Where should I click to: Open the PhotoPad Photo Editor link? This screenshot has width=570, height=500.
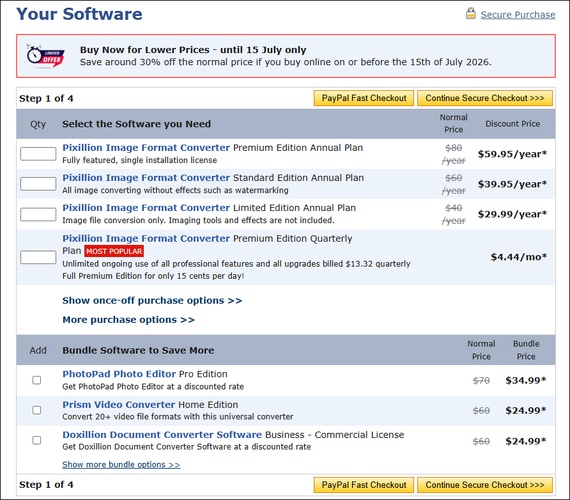pyautogui.click(x=119, y=374)
